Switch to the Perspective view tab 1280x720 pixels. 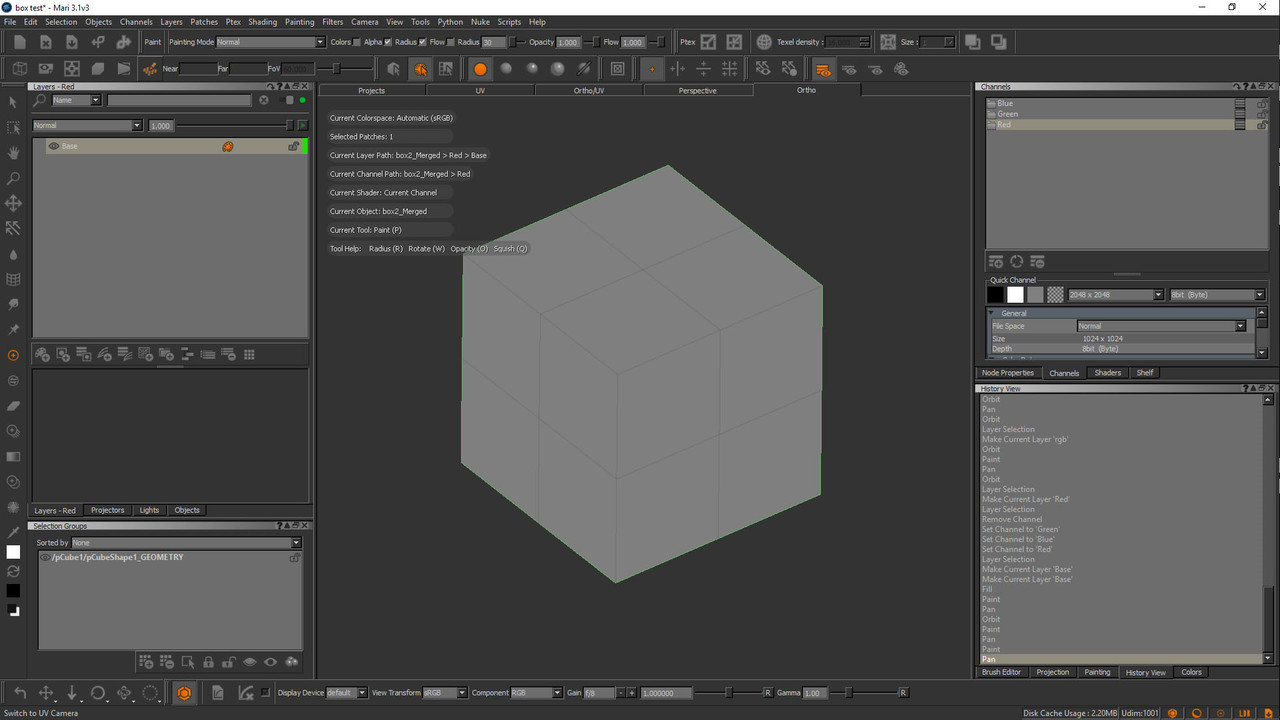click(x=697, y=90)
